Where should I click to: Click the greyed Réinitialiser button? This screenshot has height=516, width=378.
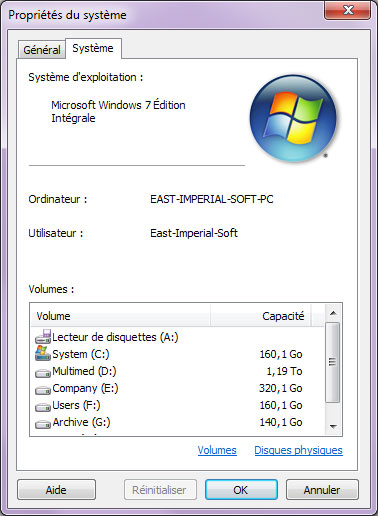pos(160,490)
